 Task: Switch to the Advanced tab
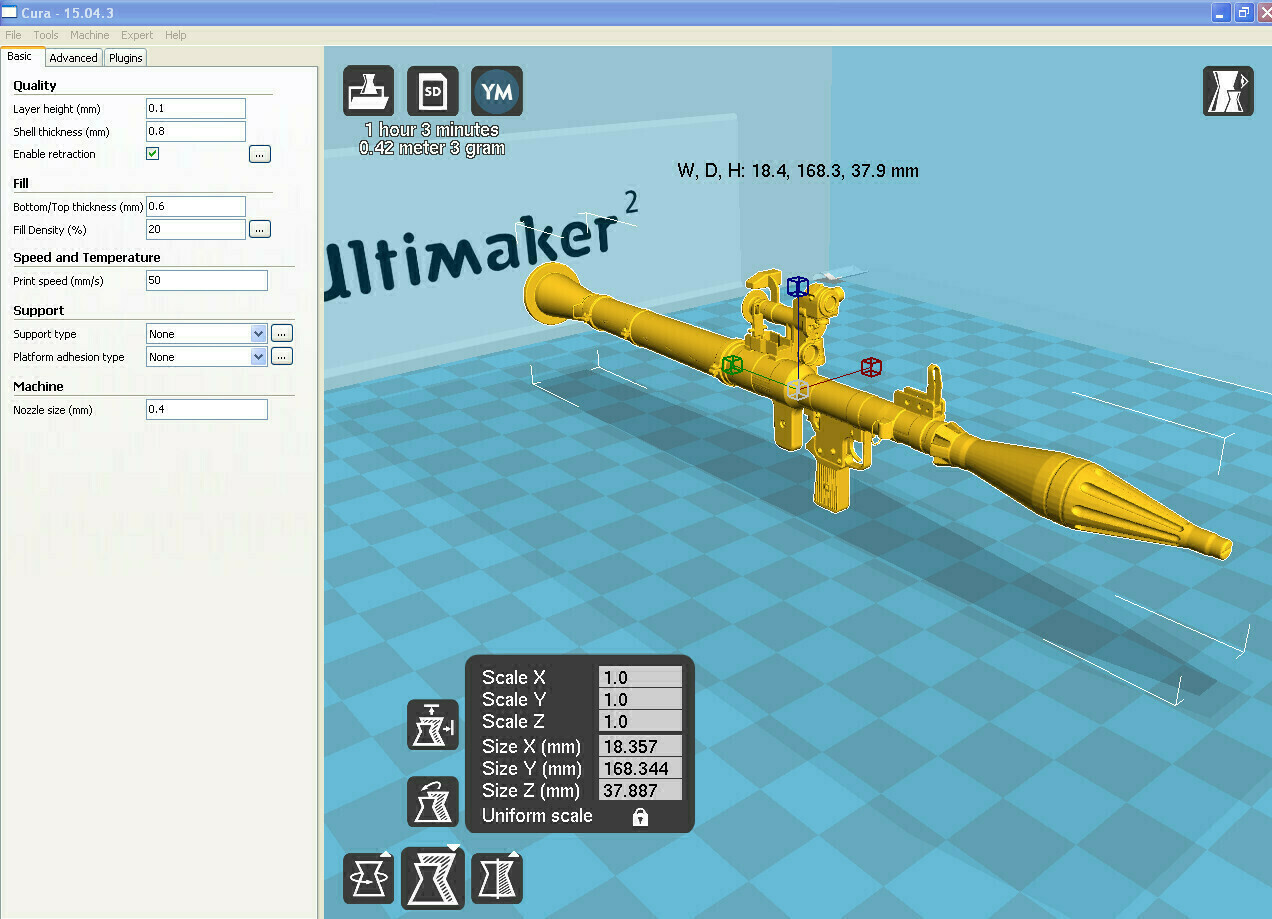point(73,58)
